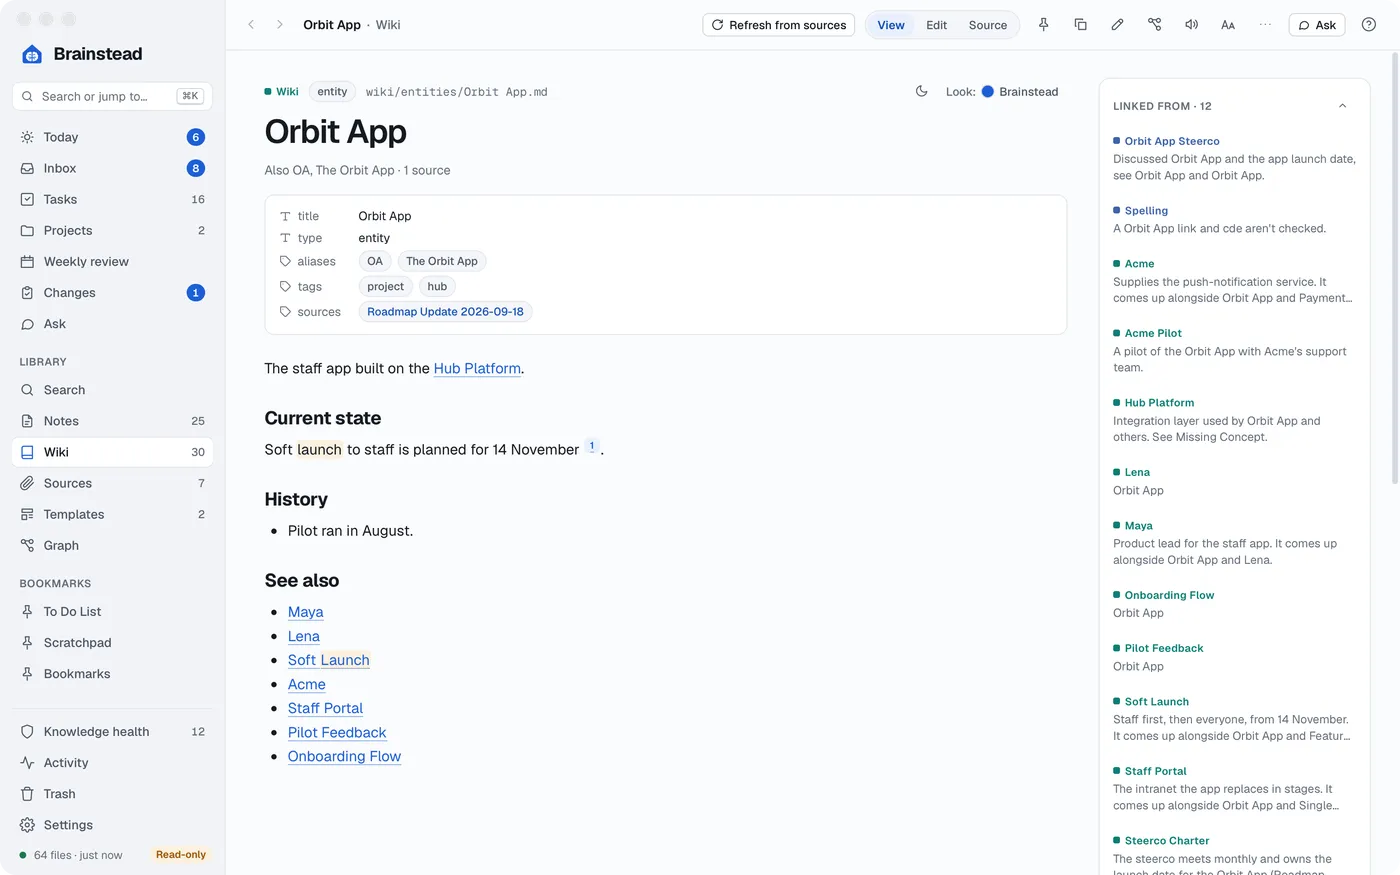Navigate forward with the right arrow

click(x=279, y=25)
